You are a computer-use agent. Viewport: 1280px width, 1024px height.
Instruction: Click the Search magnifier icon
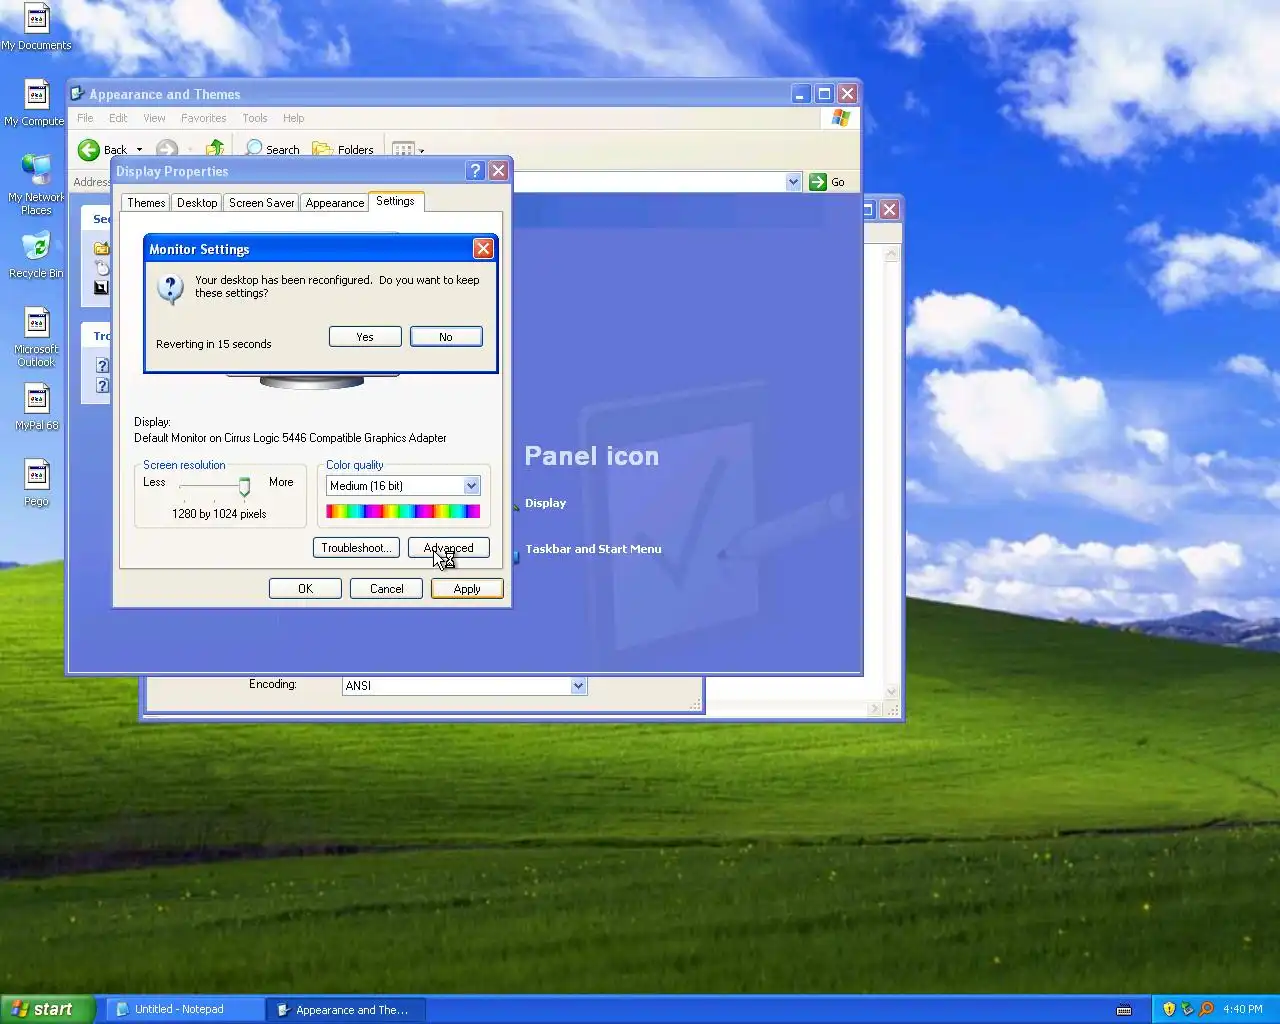254,149
